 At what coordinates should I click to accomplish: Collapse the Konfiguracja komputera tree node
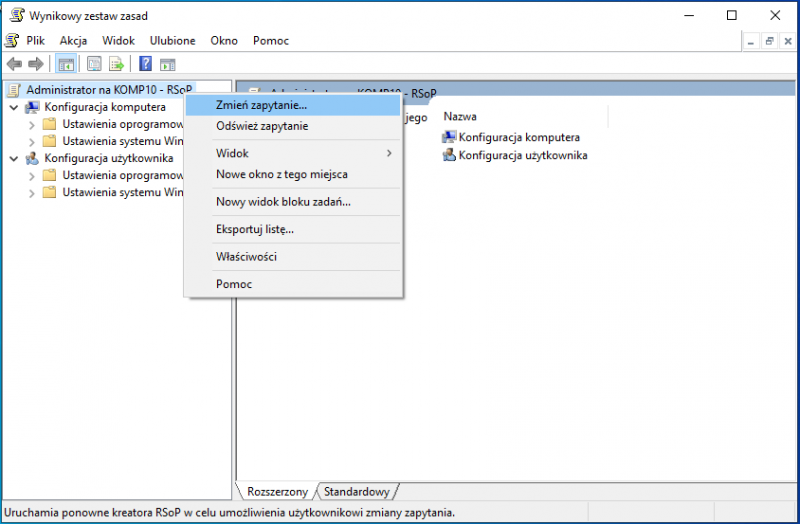pyautogui.click(x=14, y=107)
